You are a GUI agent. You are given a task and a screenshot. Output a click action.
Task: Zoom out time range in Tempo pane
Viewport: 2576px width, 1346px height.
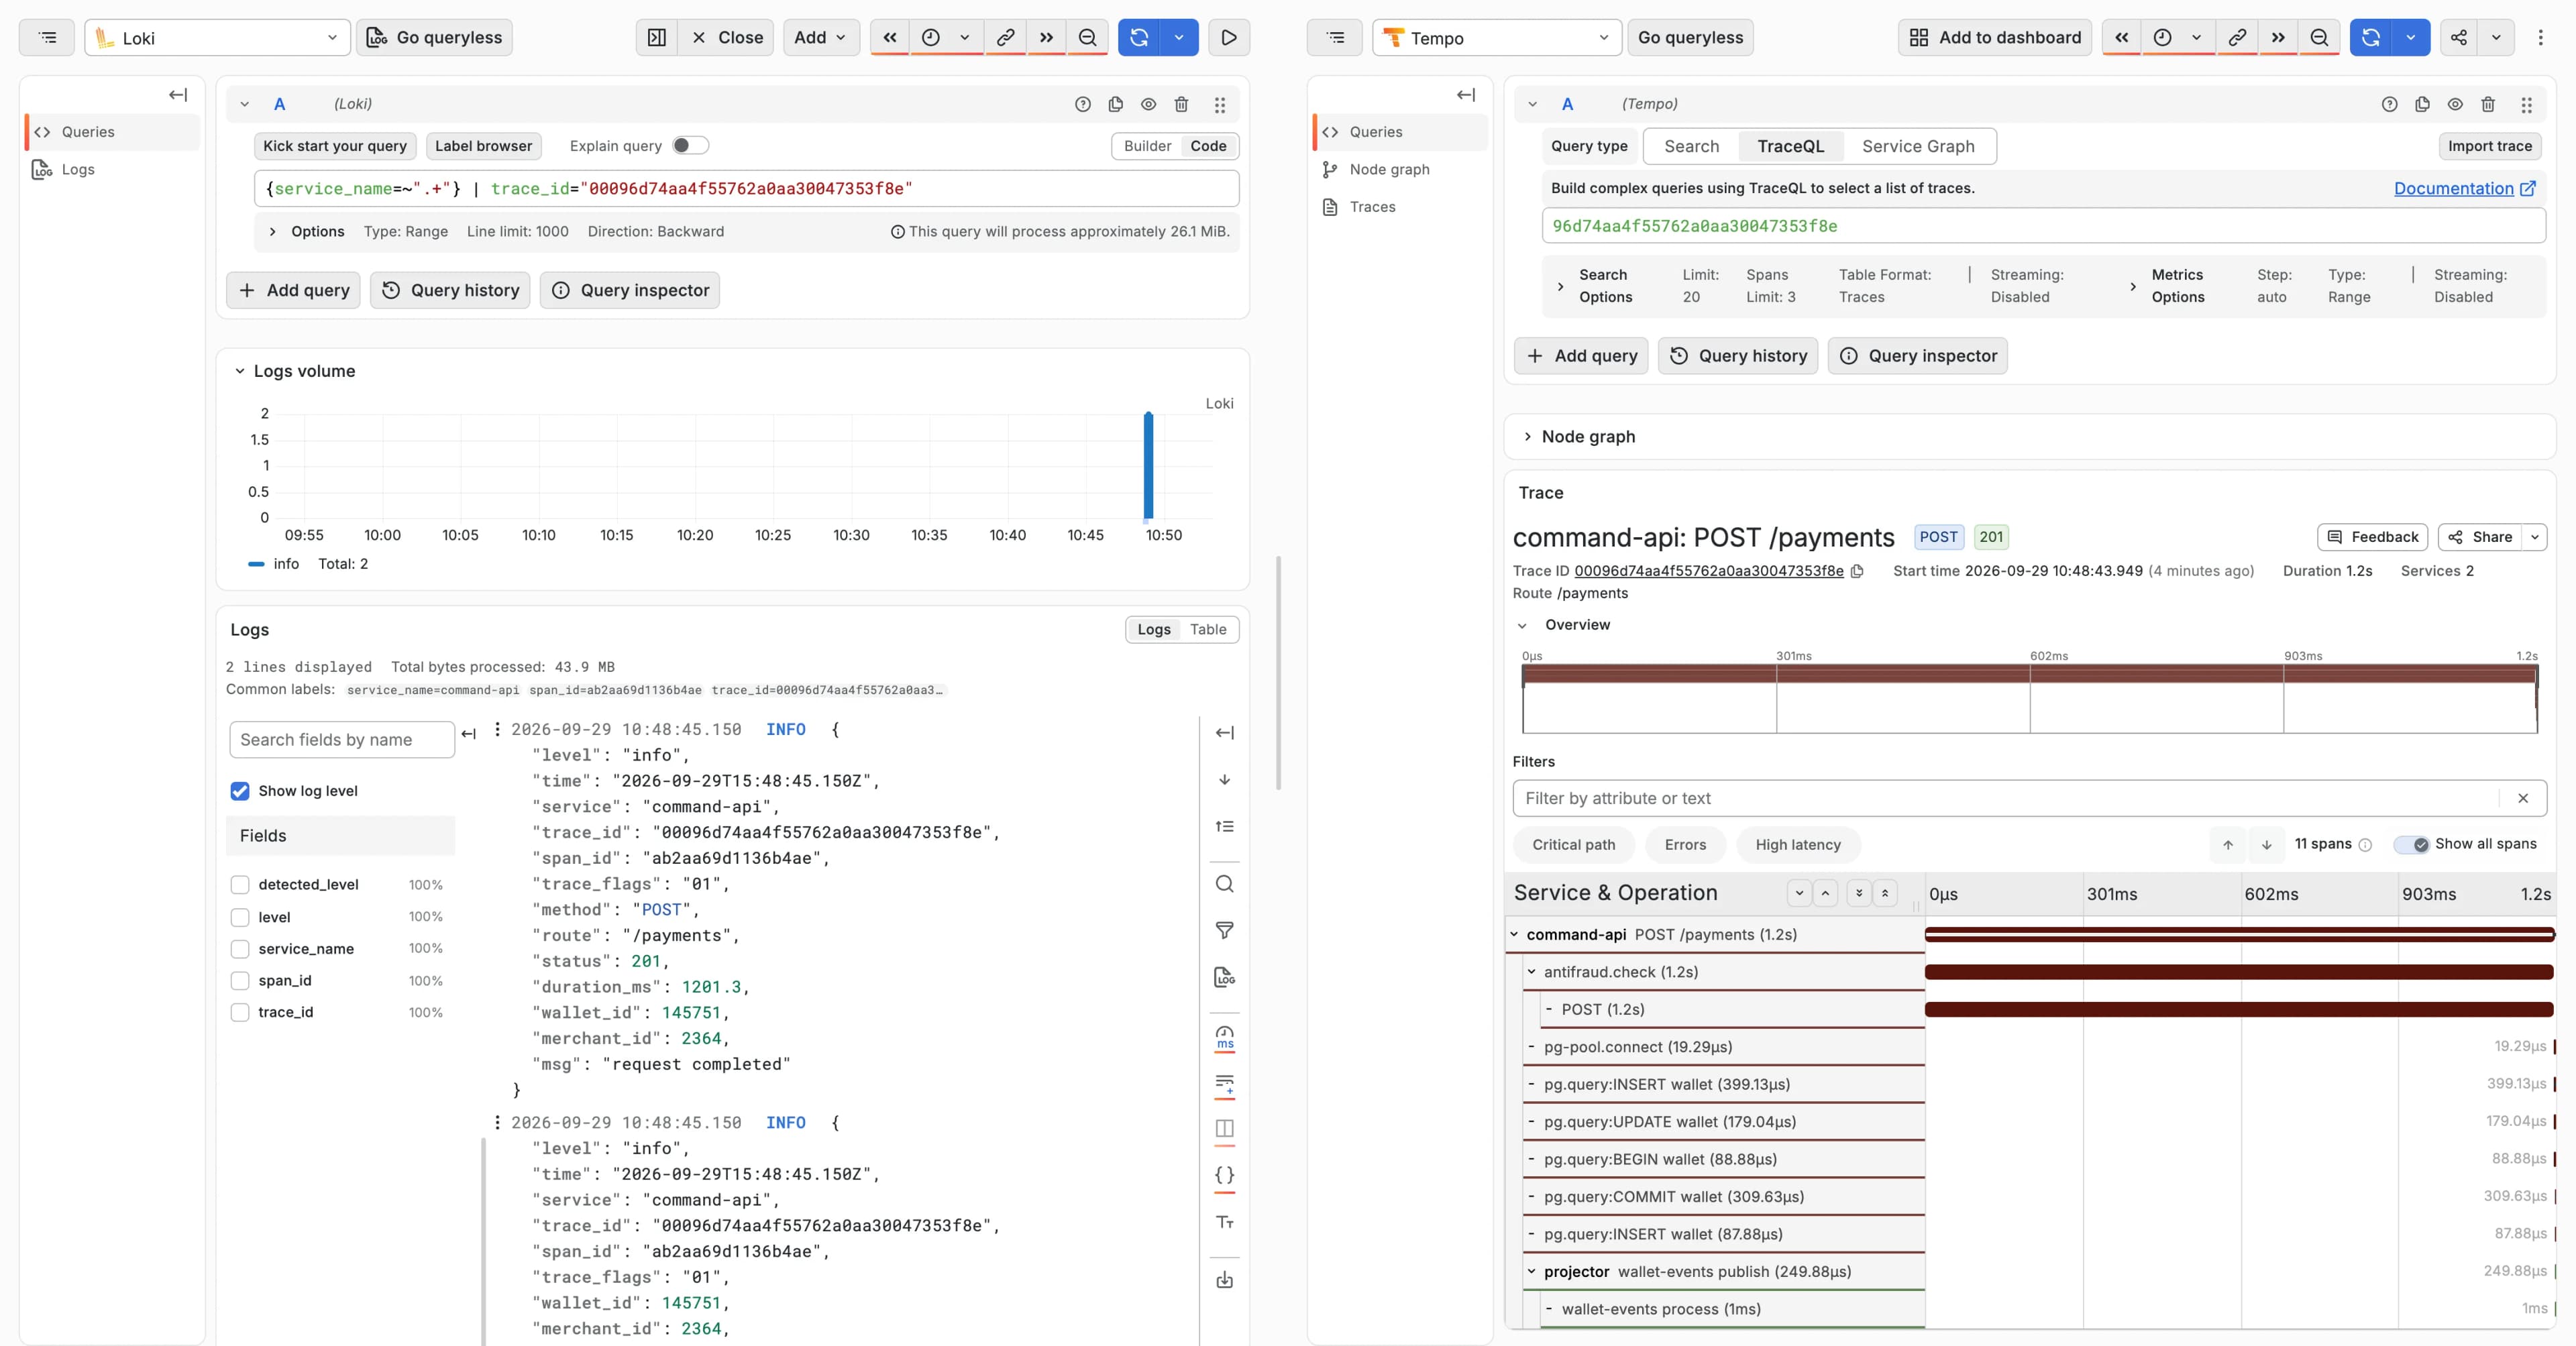(2320, 37)
